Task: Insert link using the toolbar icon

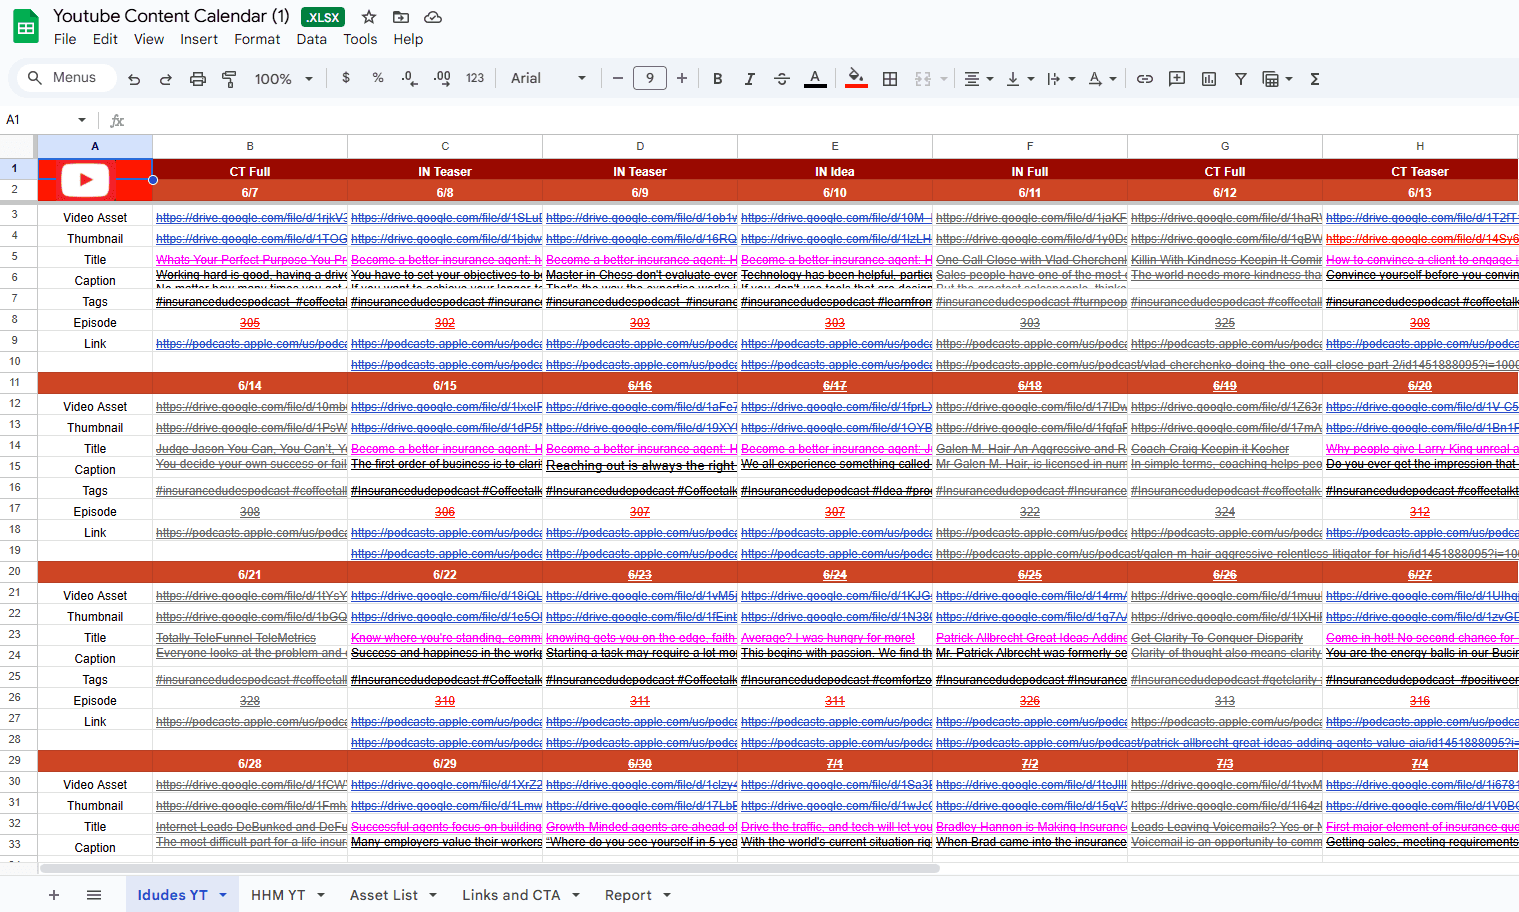Action: coord(1145,79)
